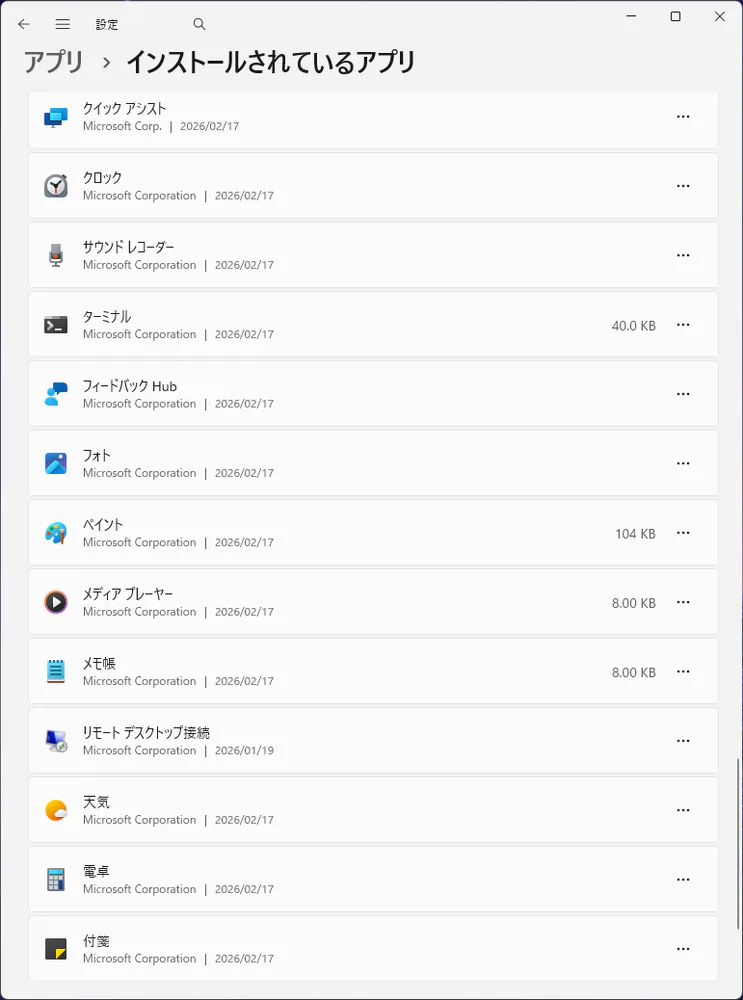Show more options for 電卓
Screen dimensions: 743x1000
click(x=683, y=880)
